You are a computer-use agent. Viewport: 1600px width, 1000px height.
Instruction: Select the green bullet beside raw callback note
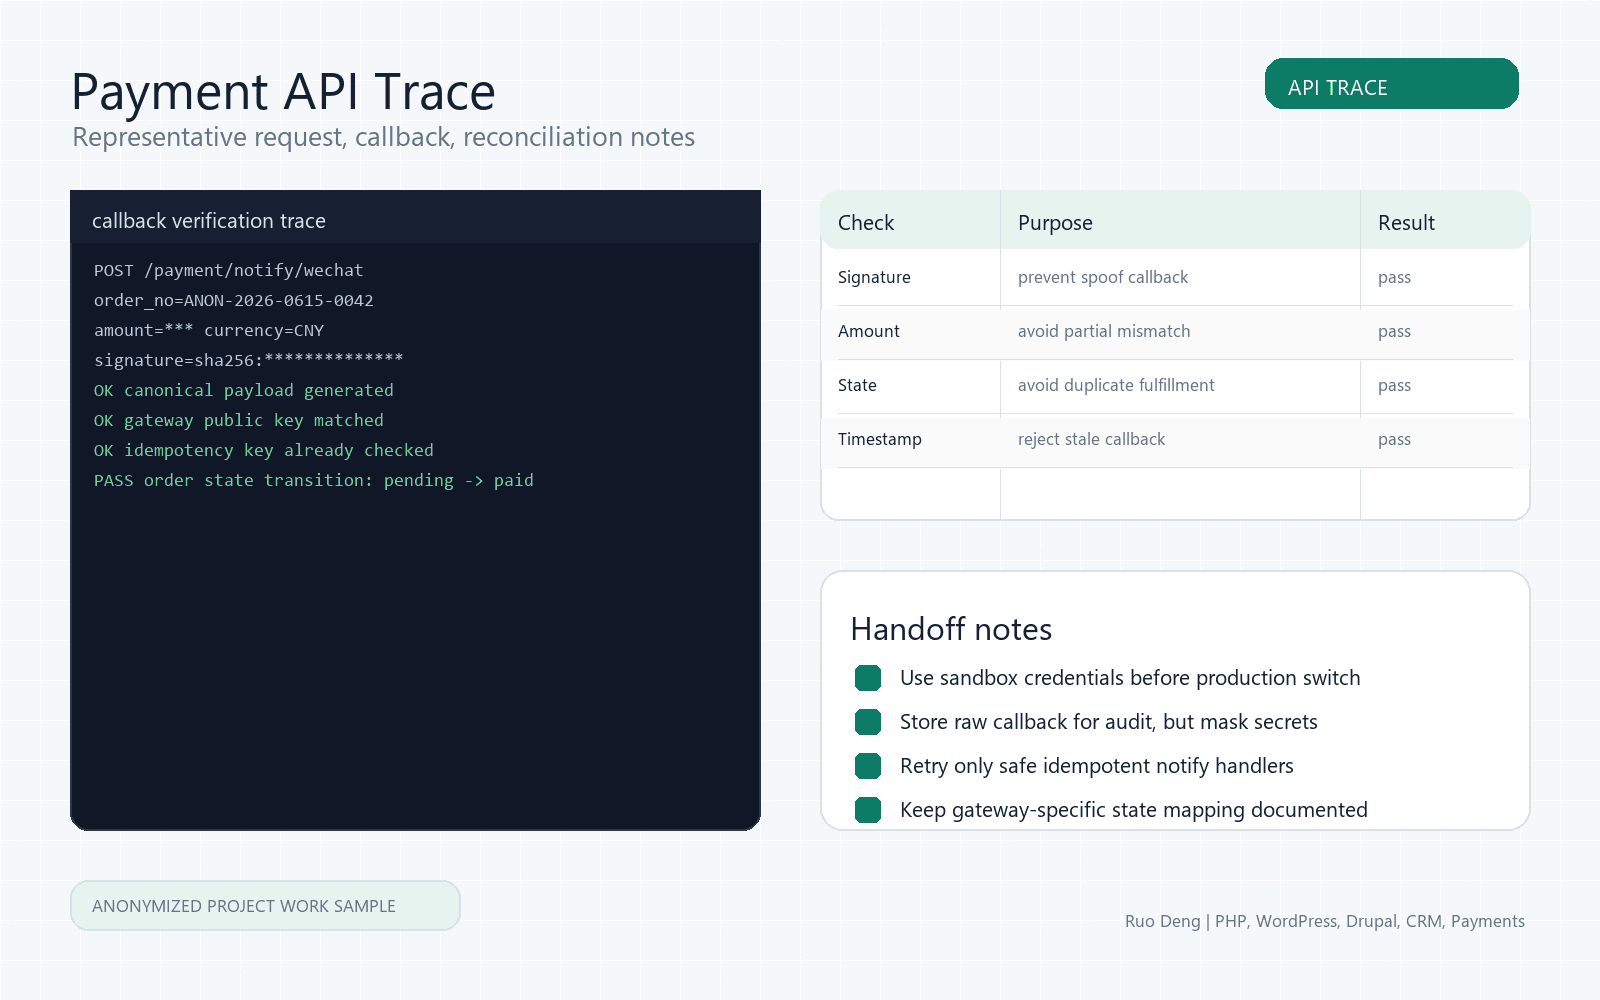(868, 722)
